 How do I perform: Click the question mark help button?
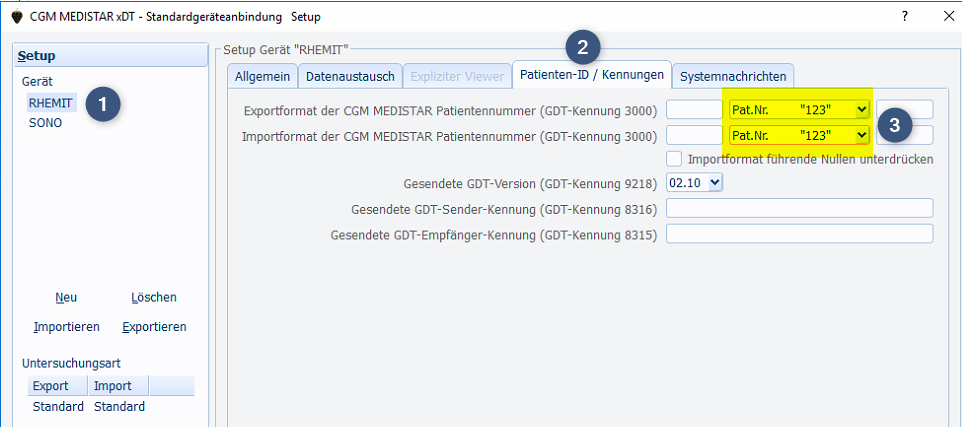(904, 17)
